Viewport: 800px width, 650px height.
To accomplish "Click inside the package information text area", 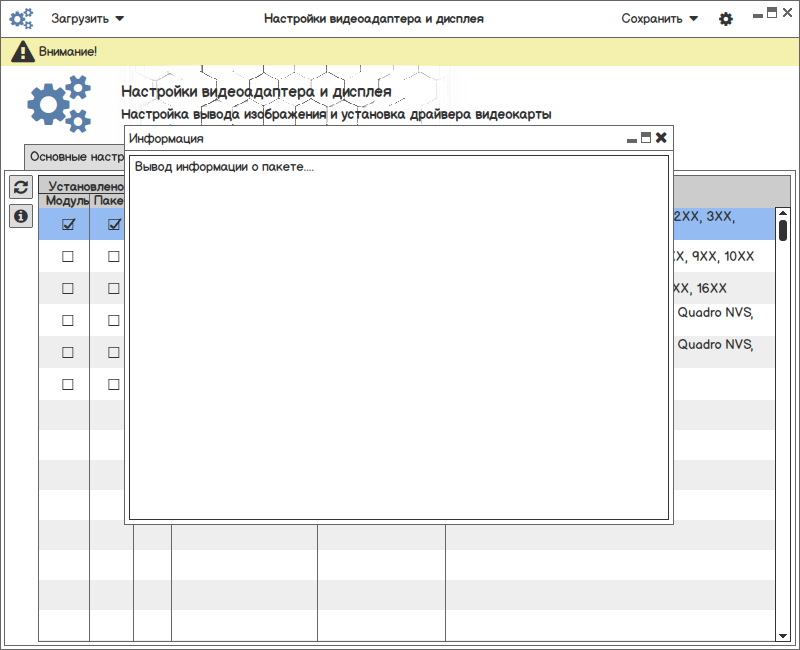I will [398, 340].
